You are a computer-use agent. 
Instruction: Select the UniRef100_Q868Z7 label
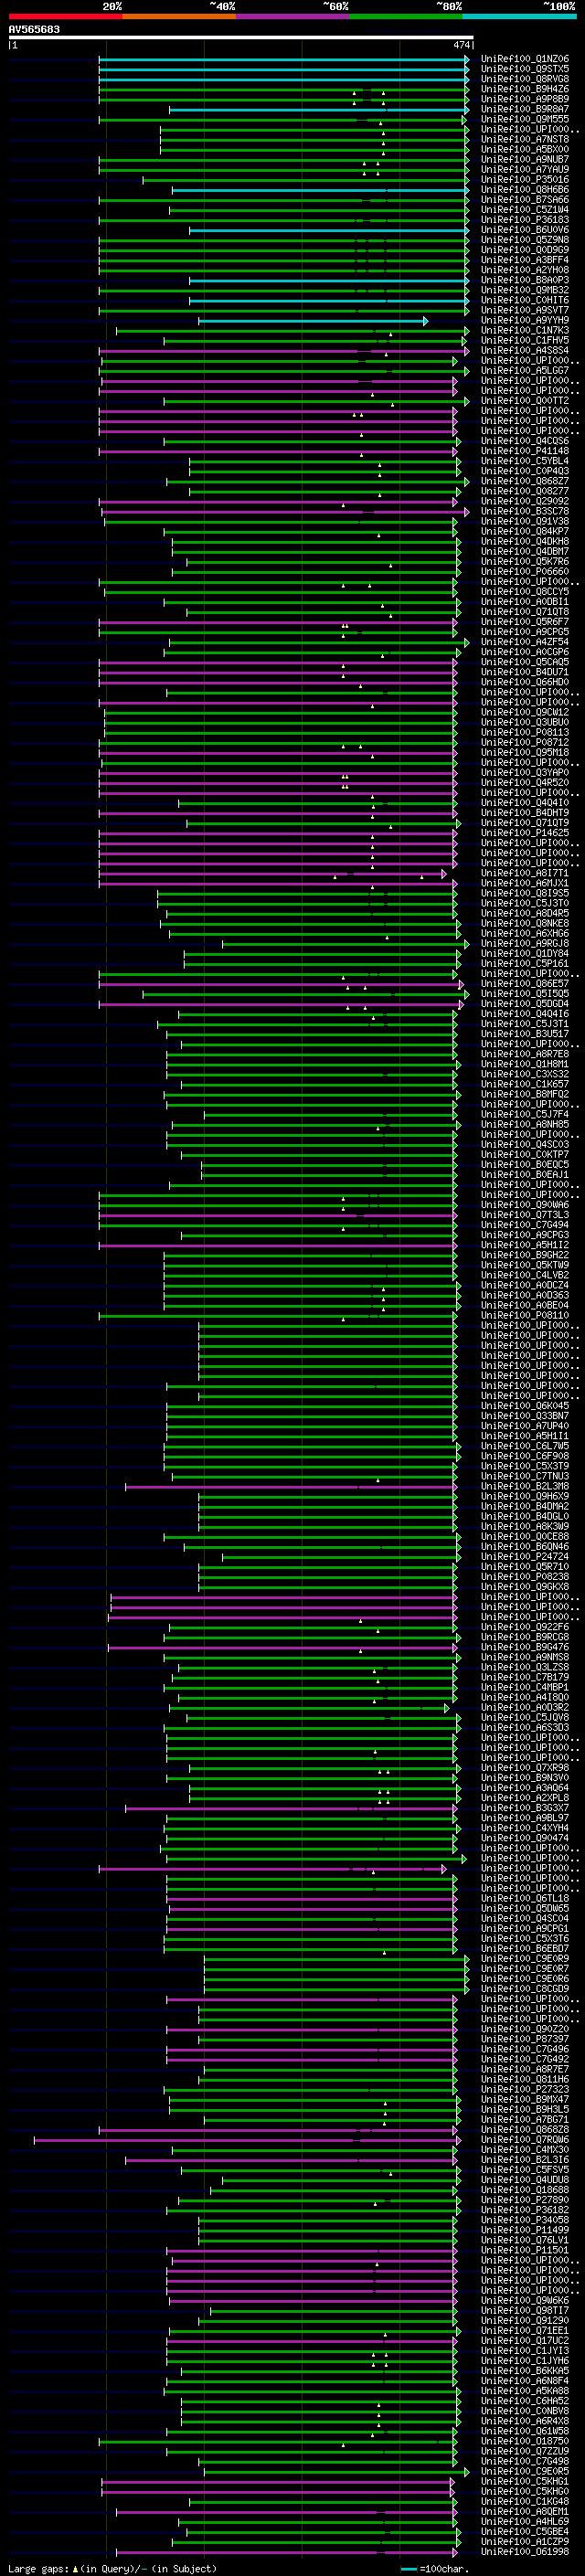pos(524,481)
